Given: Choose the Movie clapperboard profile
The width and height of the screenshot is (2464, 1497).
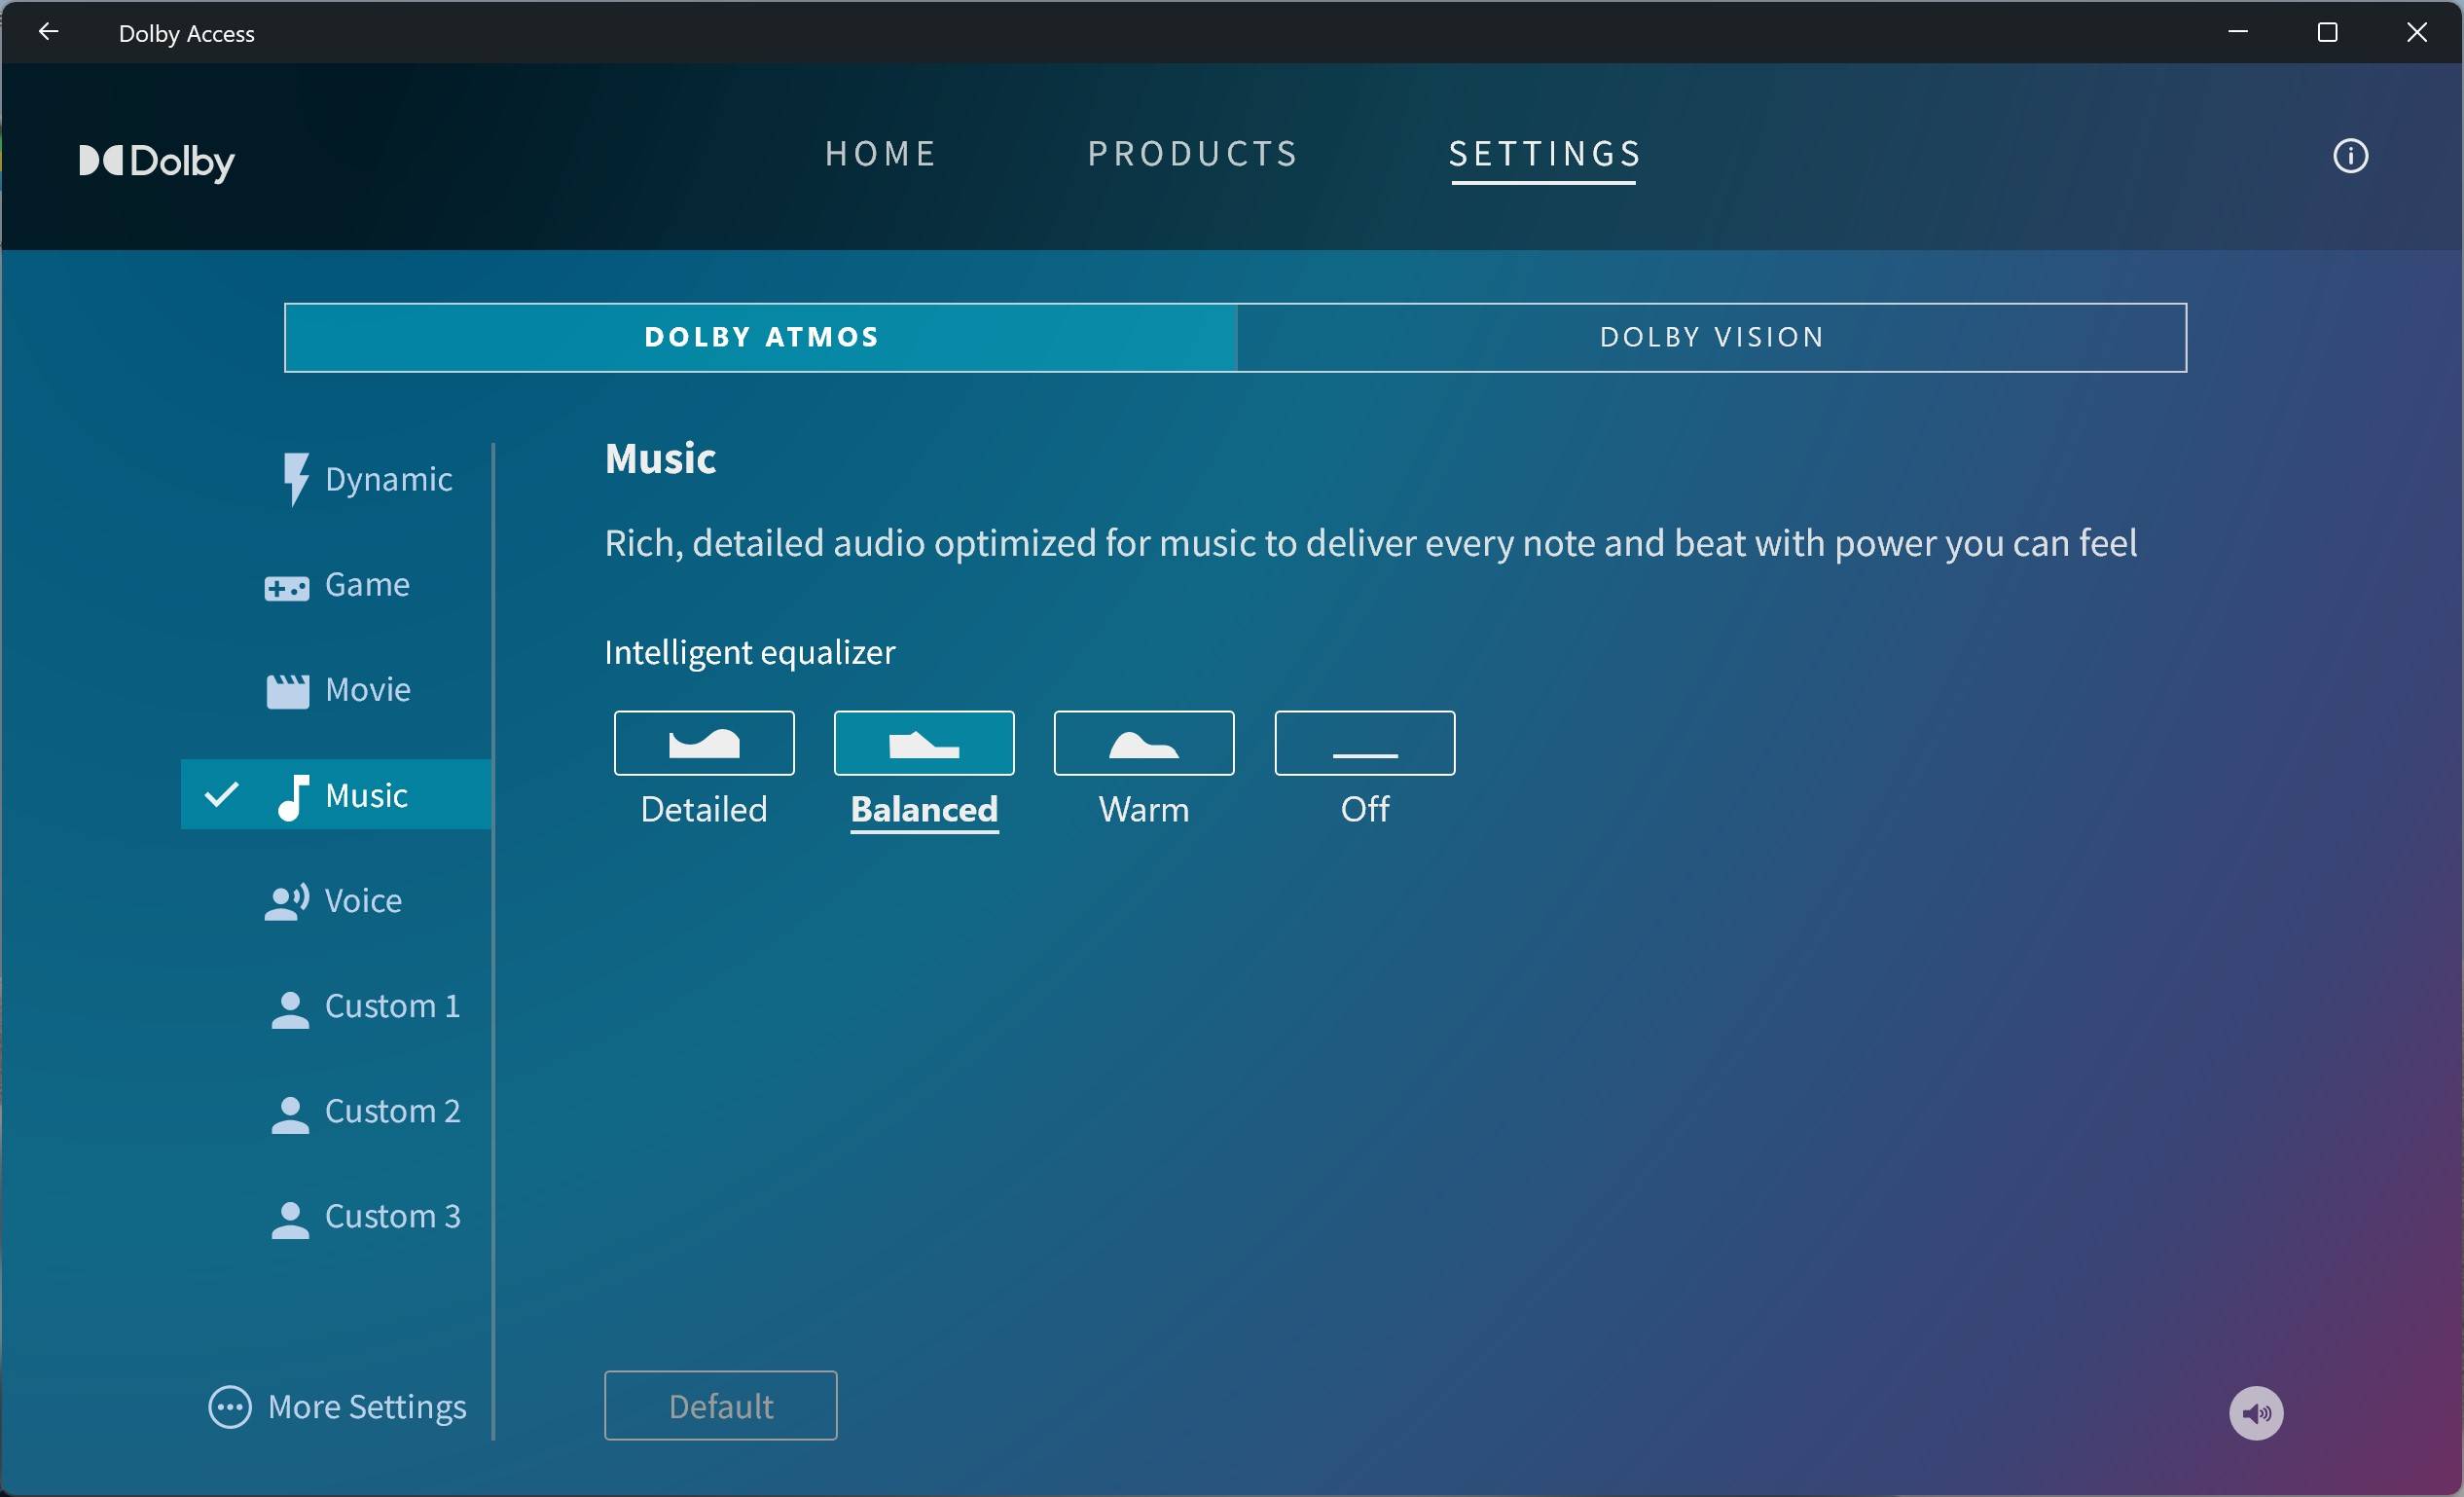Looking at the screenshot, I should tap(288, 690).
